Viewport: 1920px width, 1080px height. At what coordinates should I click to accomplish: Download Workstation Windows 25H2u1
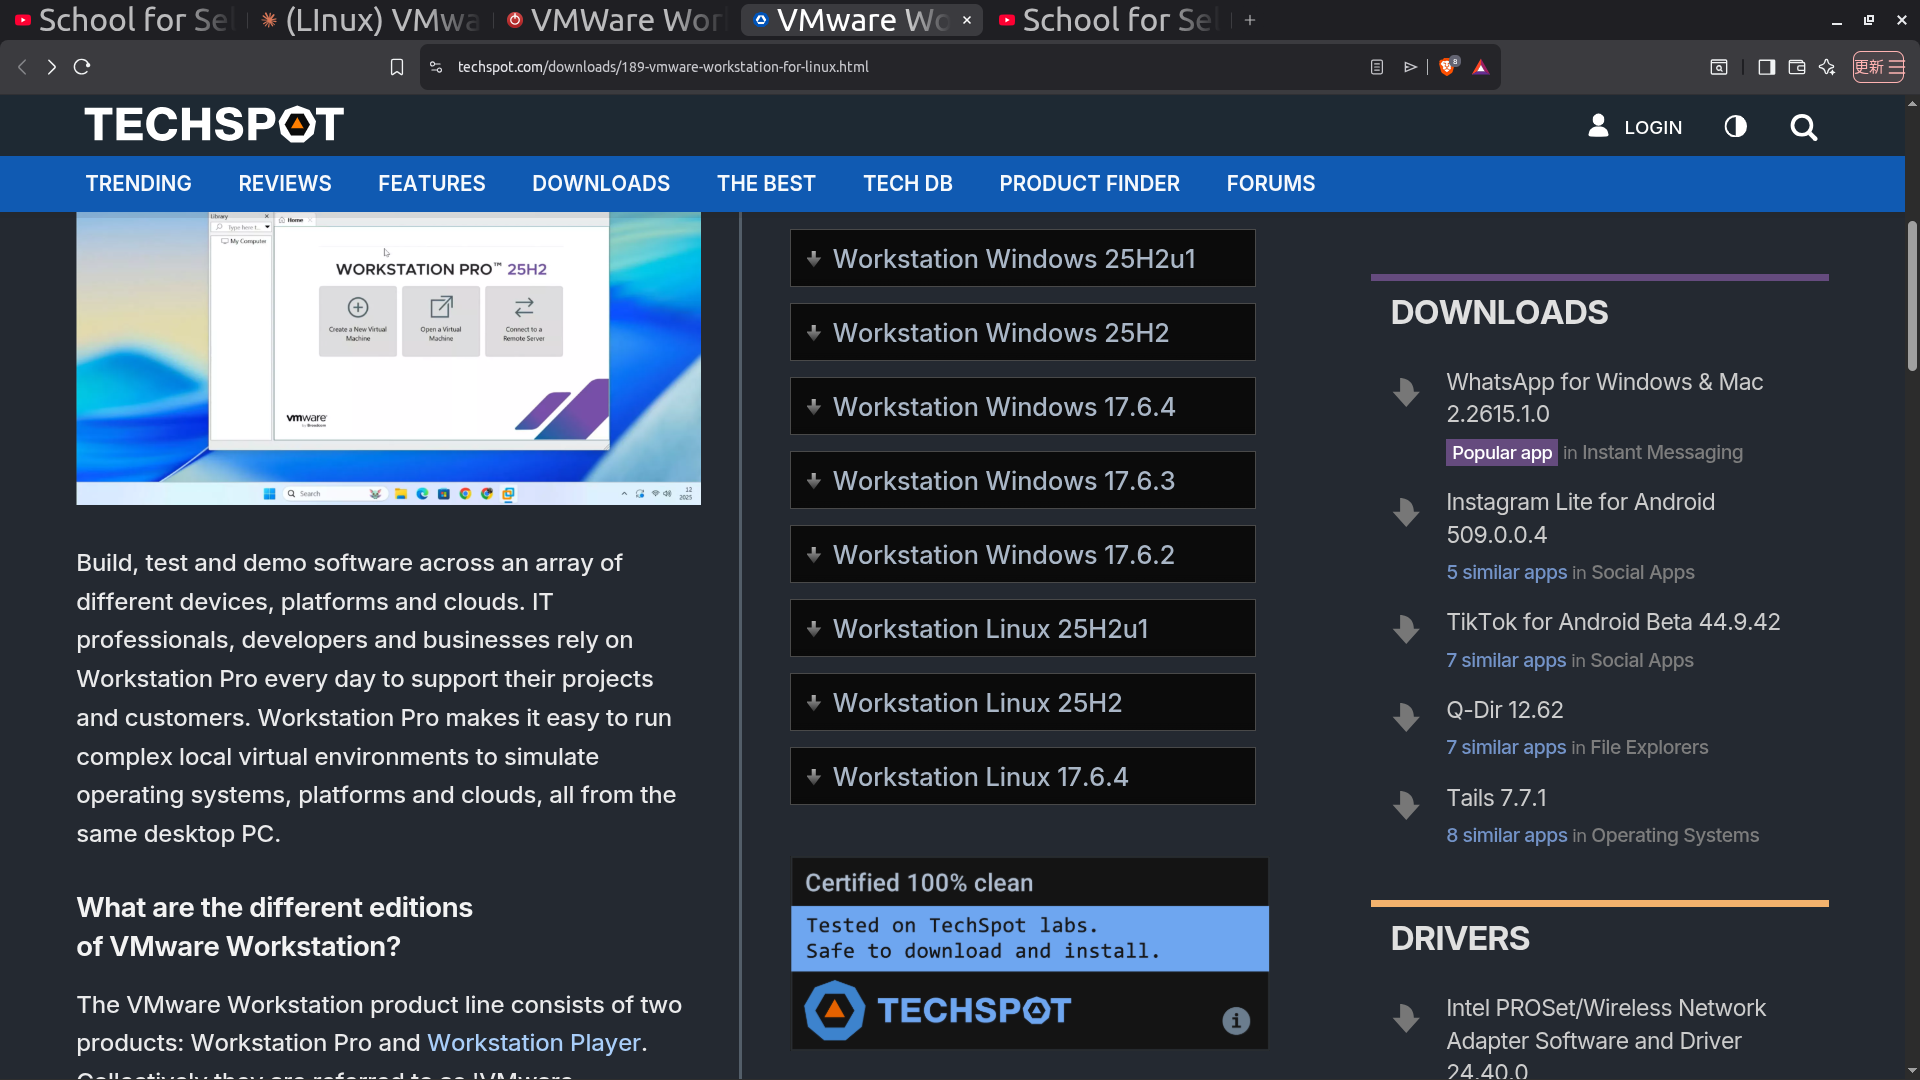pyautogui.click(x=1023, y=259)
